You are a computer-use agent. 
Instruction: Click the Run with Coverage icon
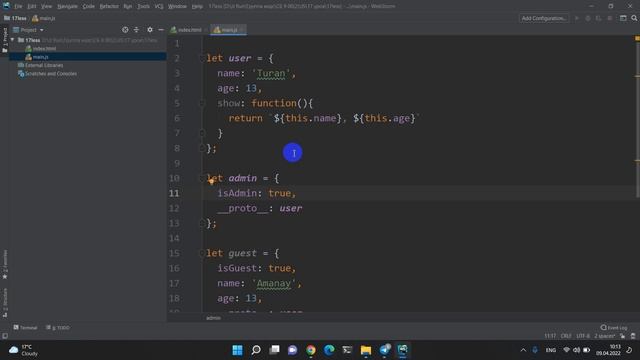(599, 18)
